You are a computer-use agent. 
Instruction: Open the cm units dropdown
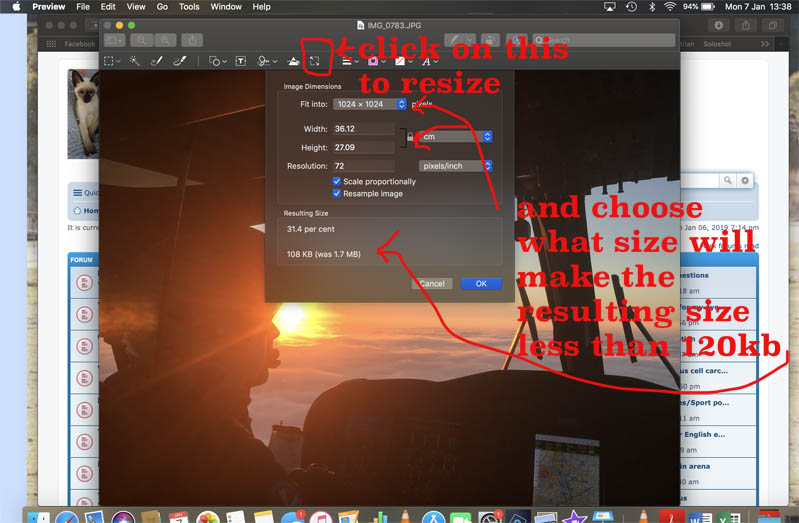pyautogui.click(x=455, y=137)
